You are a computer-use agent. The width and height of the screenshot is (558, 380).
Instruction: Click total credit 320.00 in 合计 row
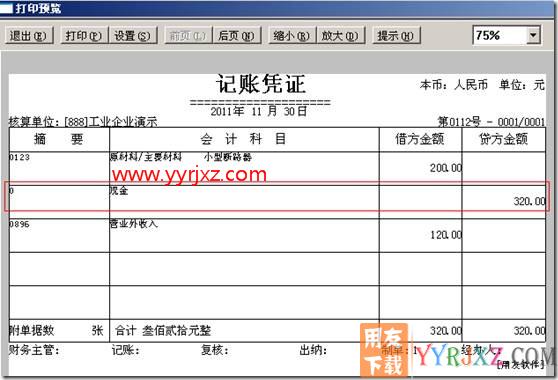530,331
